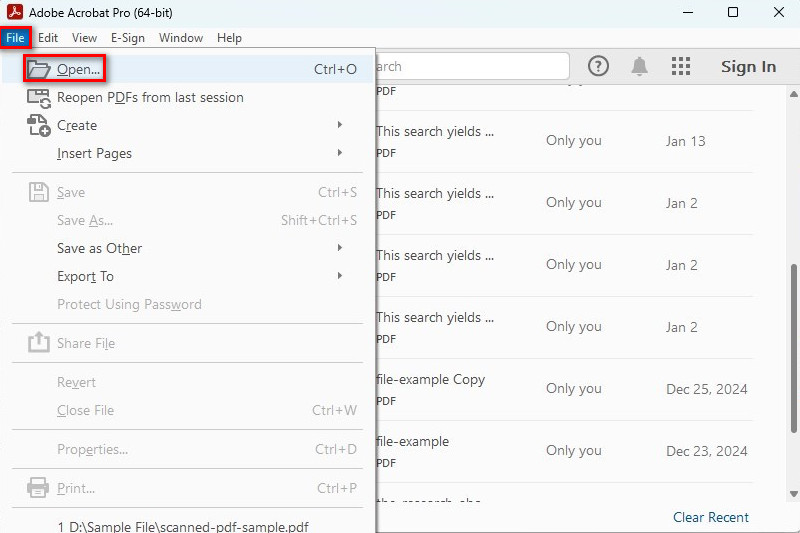Click the Create PDF icon

point(38,125)
